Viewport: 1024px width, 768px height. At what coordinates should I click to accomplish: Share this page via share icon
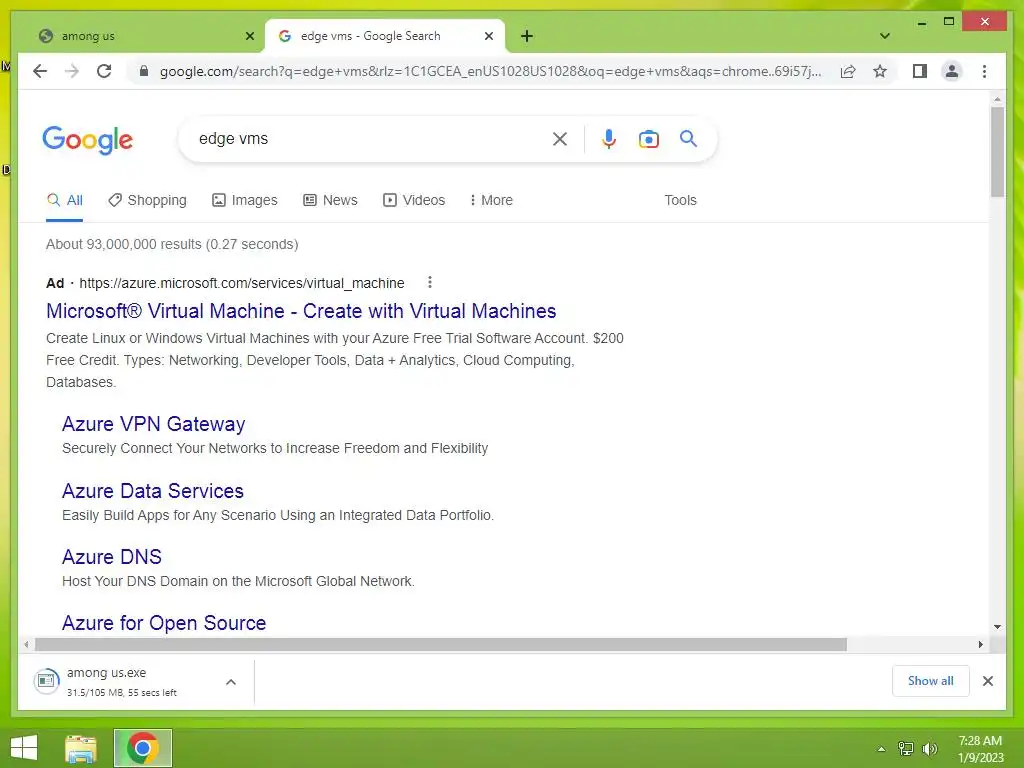[848, 71]
